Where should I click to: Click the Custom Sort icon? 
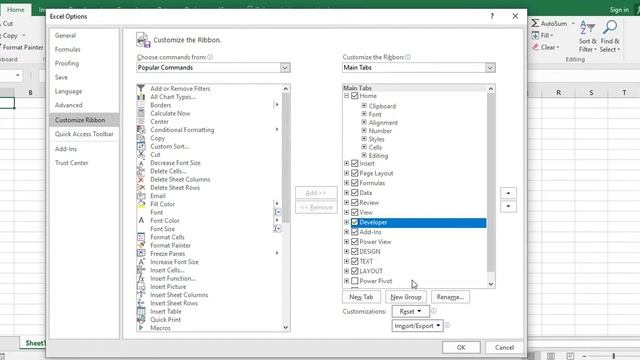pos(141,146)
